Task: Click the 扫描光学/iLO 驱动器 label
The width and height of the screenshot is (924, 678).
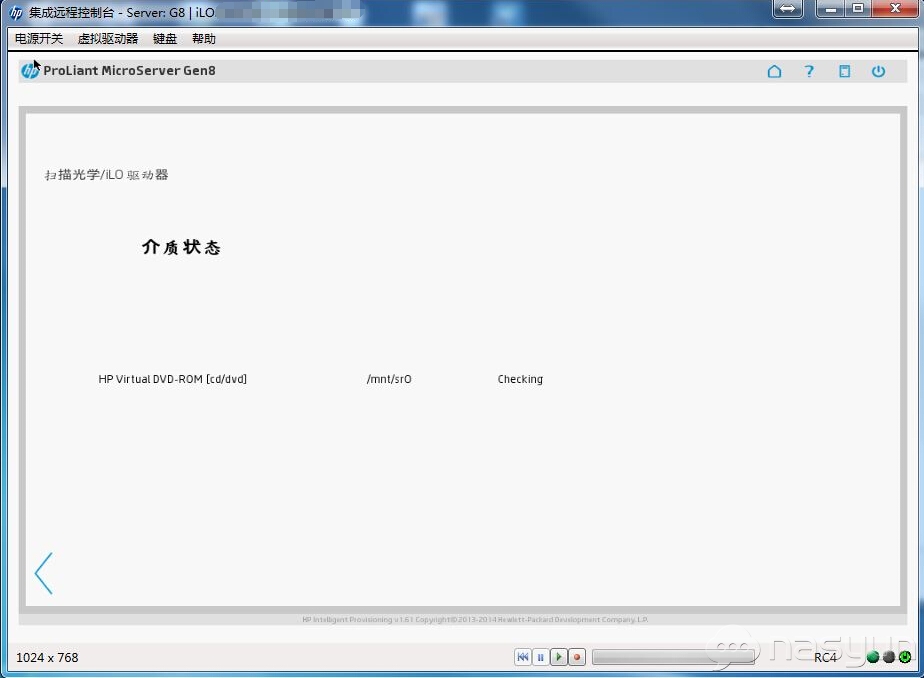Action: (107, 174)
